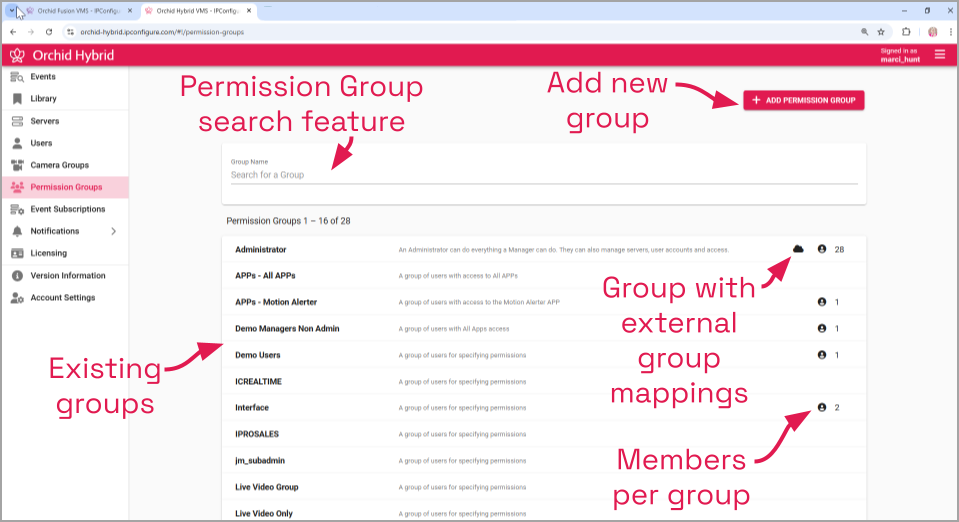Open the jm_subadmin group
The width and height of the screenshot is (959, 522).
pos(544,460)
